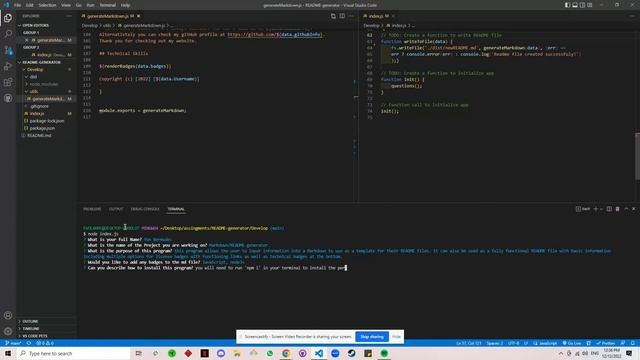Open Edit menu
This screenshot has height=360, width=640.
(29, 5)
